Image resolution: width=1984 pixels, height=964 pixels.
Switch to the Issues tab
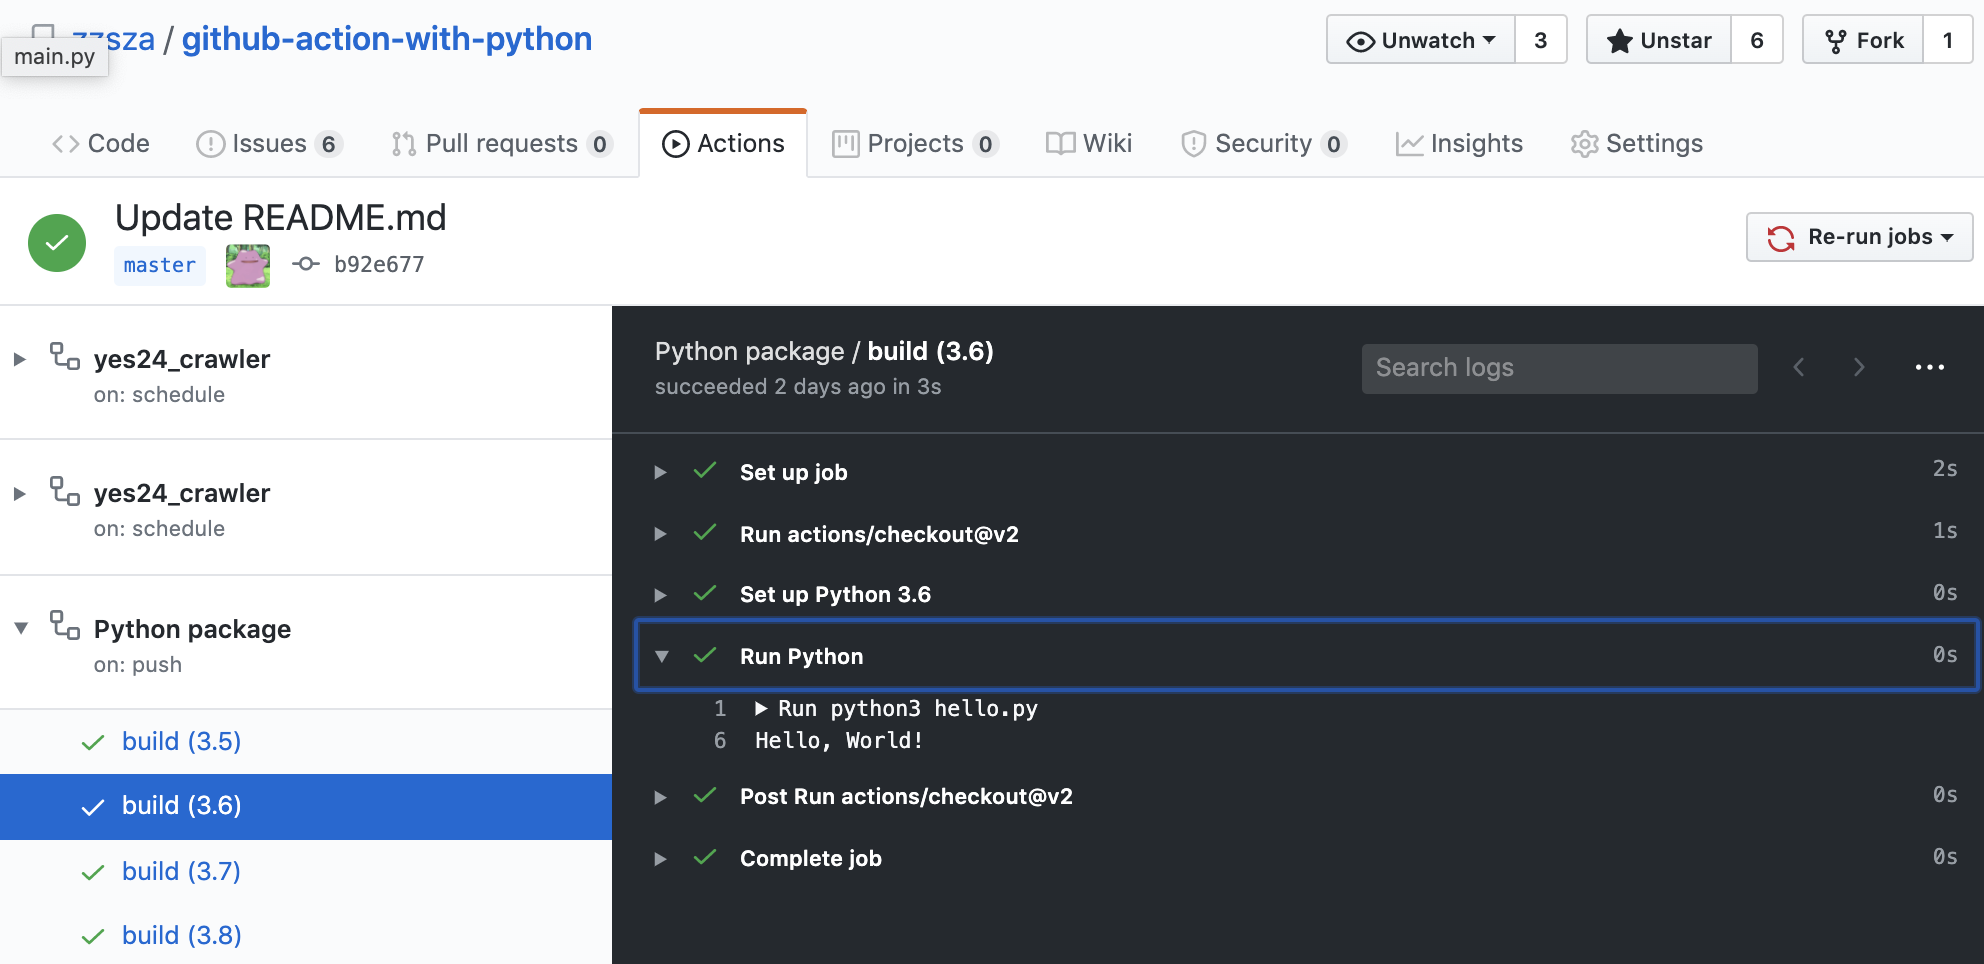pyautogui.click(x=268, y=144)
